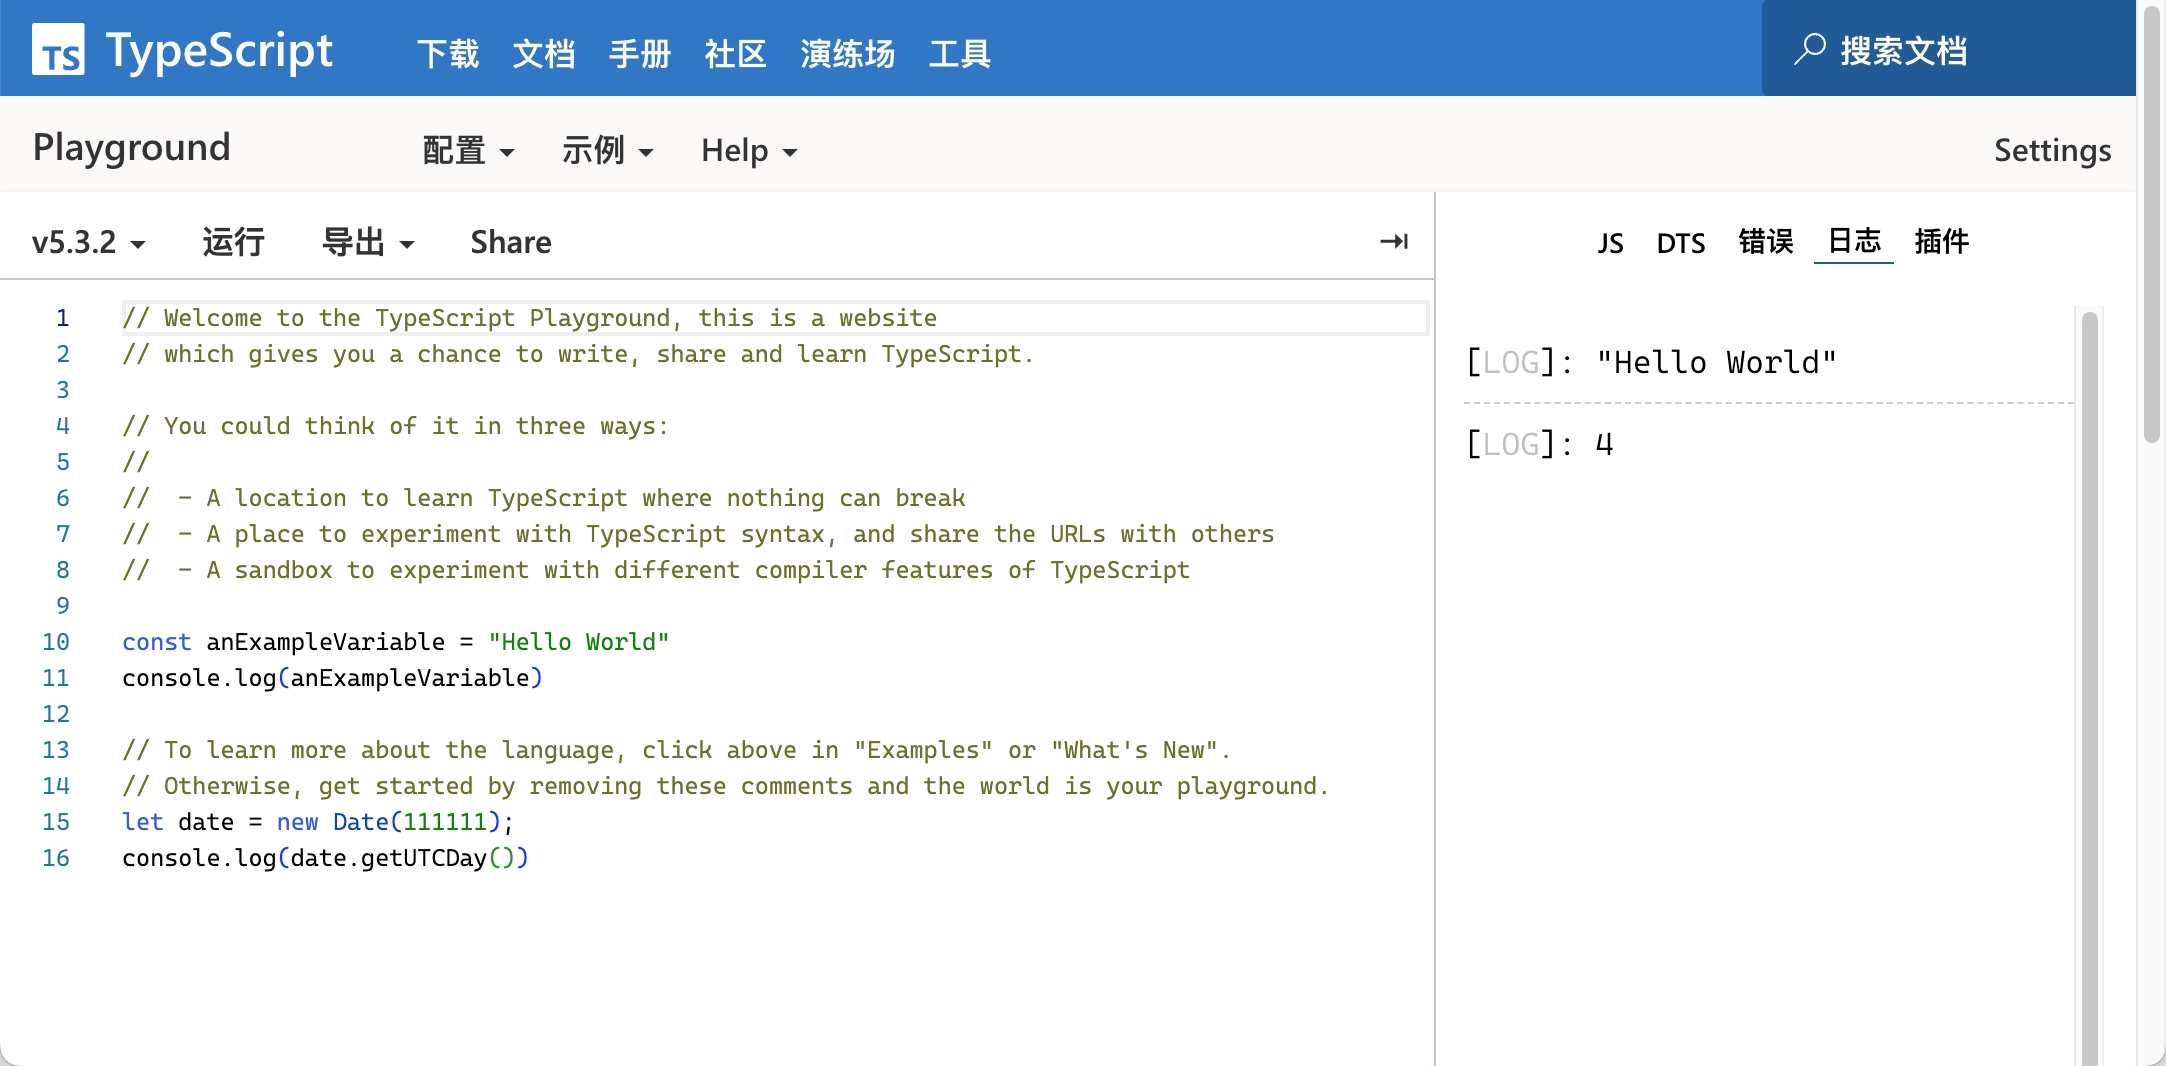
Task: Open the 配置 config dropdown
Action: 468,151
